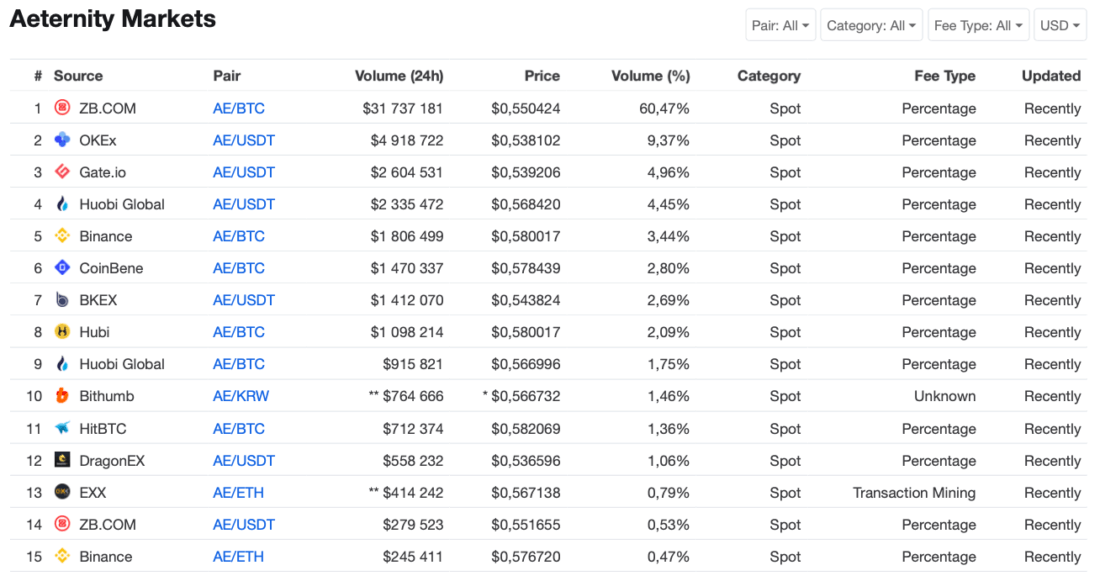The width and height of the screenshot is (1100, 576).
Task: Click the OKEx exchange logo icon
Action: point(62,140)
